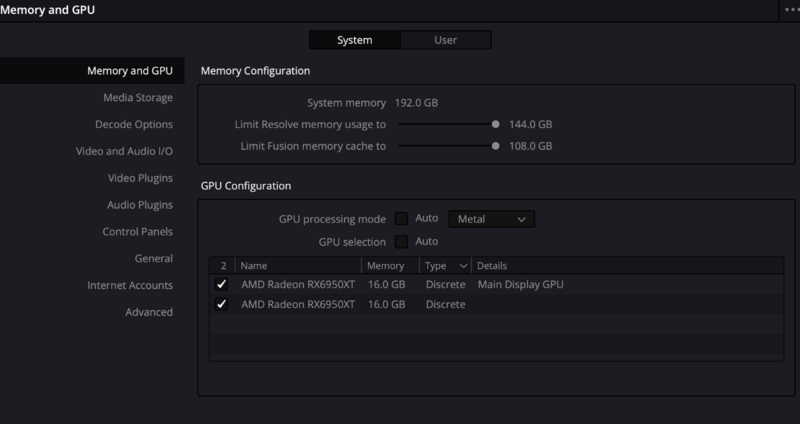800x424 pixels.
Task: Click the Resolve memory usage slider handle
Action: tap(495, 125)
